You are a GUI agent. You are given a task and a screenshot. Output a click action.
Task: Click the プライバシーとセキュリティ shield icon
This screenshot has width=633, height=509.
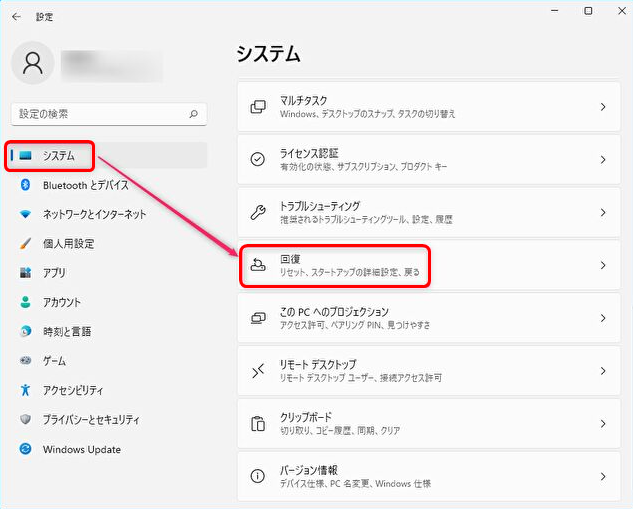click(x=25, y=419)
